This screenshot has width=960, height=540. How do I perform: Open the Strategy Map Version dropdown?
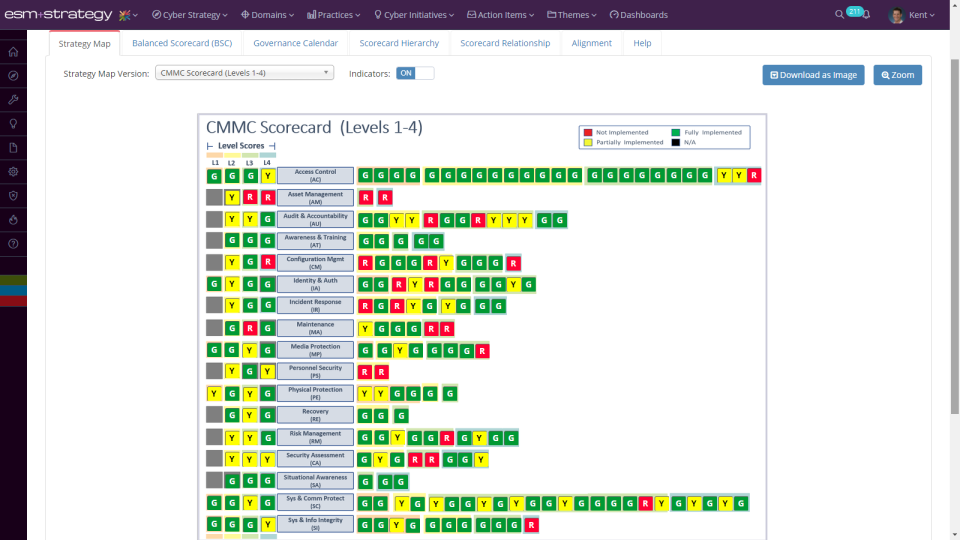point(244,73)
